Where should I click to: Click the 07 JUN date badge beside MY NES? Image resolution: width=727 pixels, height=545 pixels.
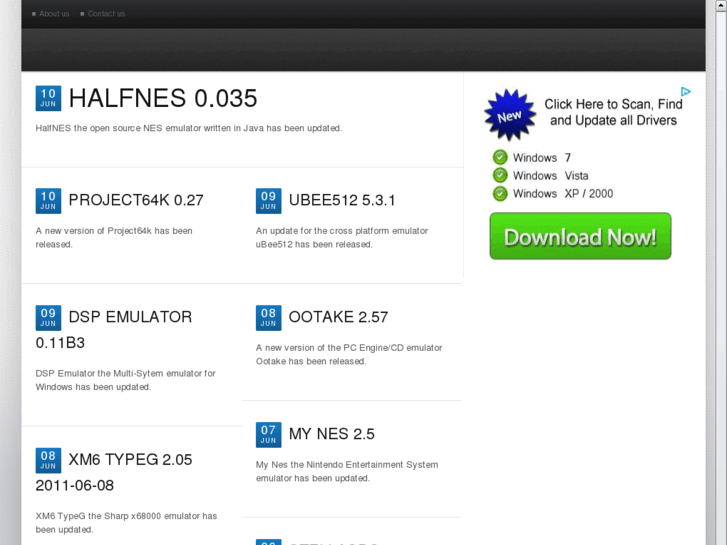pos(268,435)
